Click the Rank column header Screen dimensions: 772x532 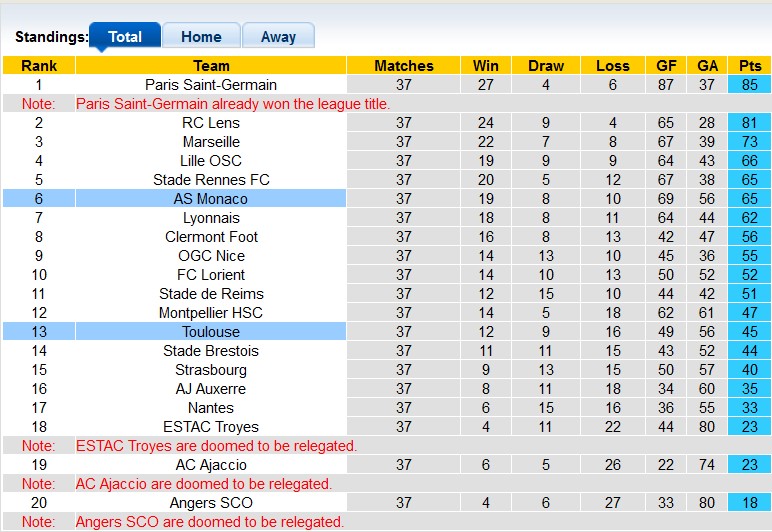tap(39, 66)
